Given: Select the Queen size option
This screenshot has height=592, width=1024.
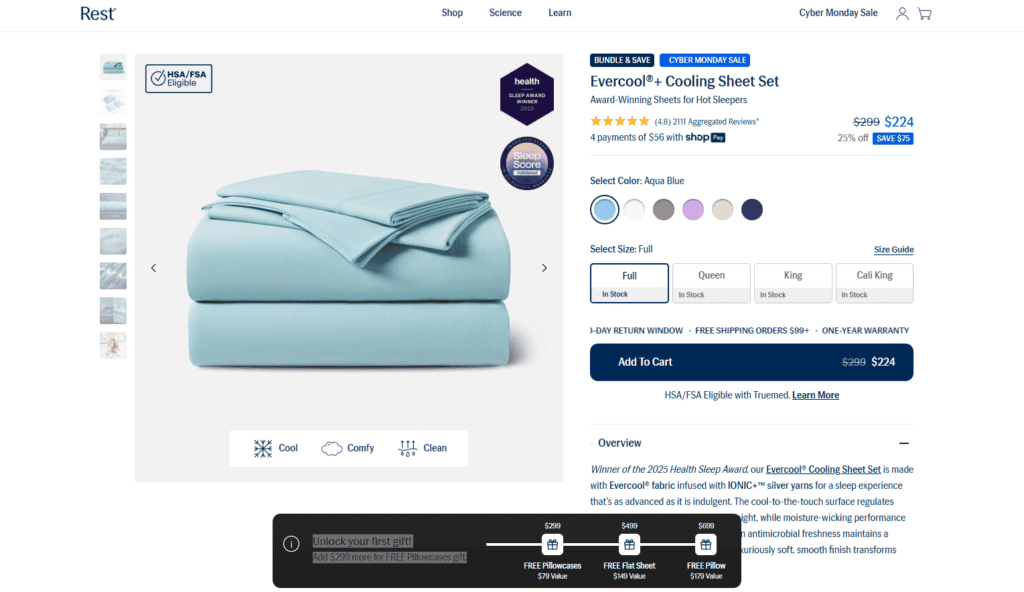Looking at the screenshot, I should 711,283.
